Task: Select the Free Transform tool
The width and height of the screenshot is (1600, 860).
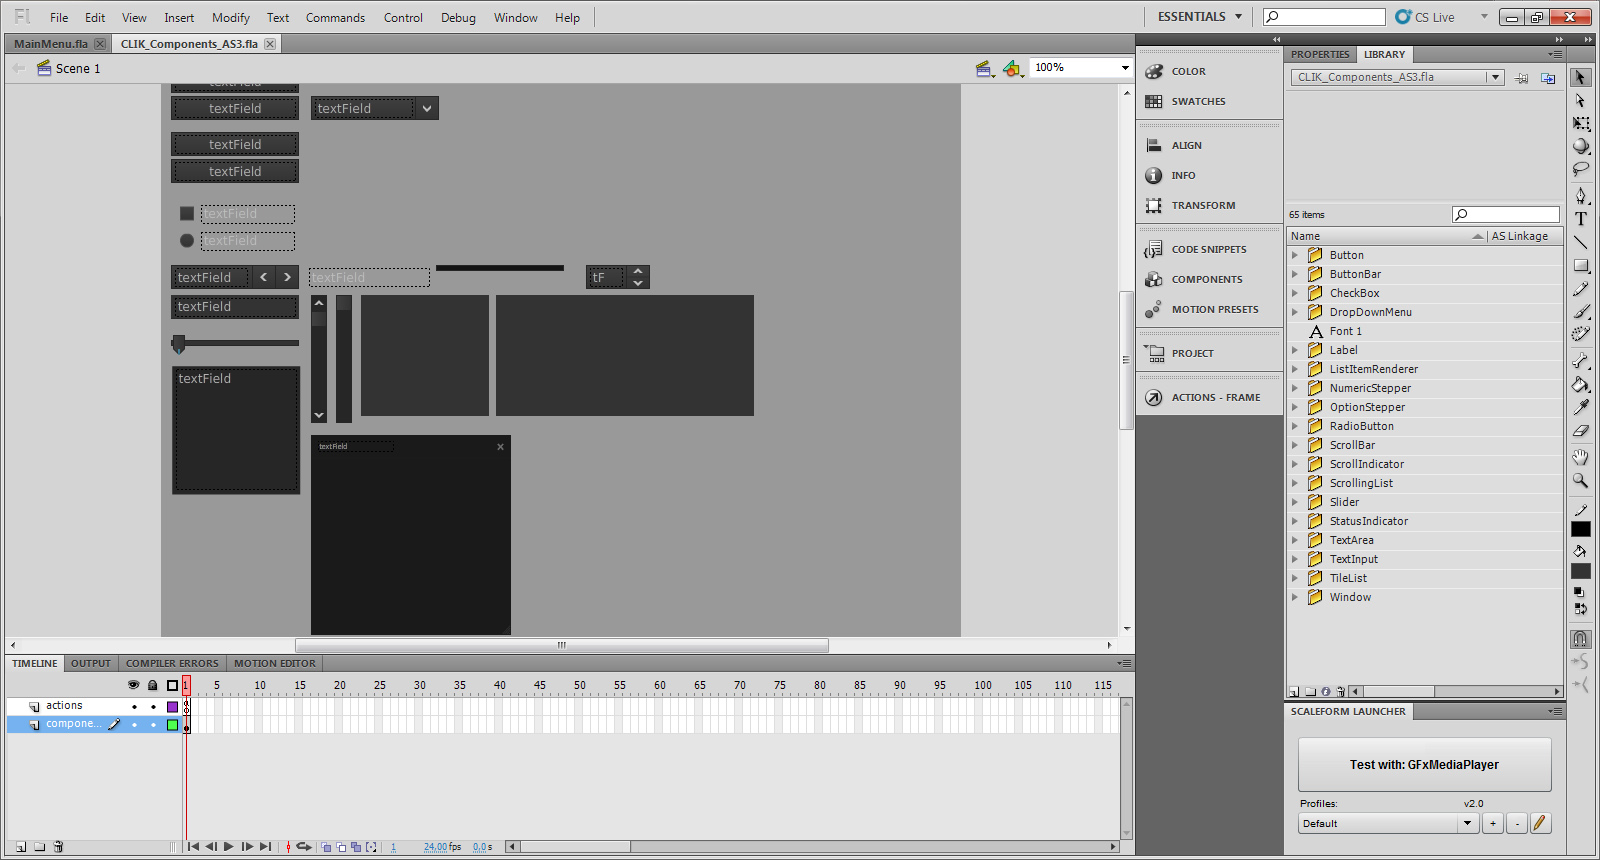Action: (1580, 124)
